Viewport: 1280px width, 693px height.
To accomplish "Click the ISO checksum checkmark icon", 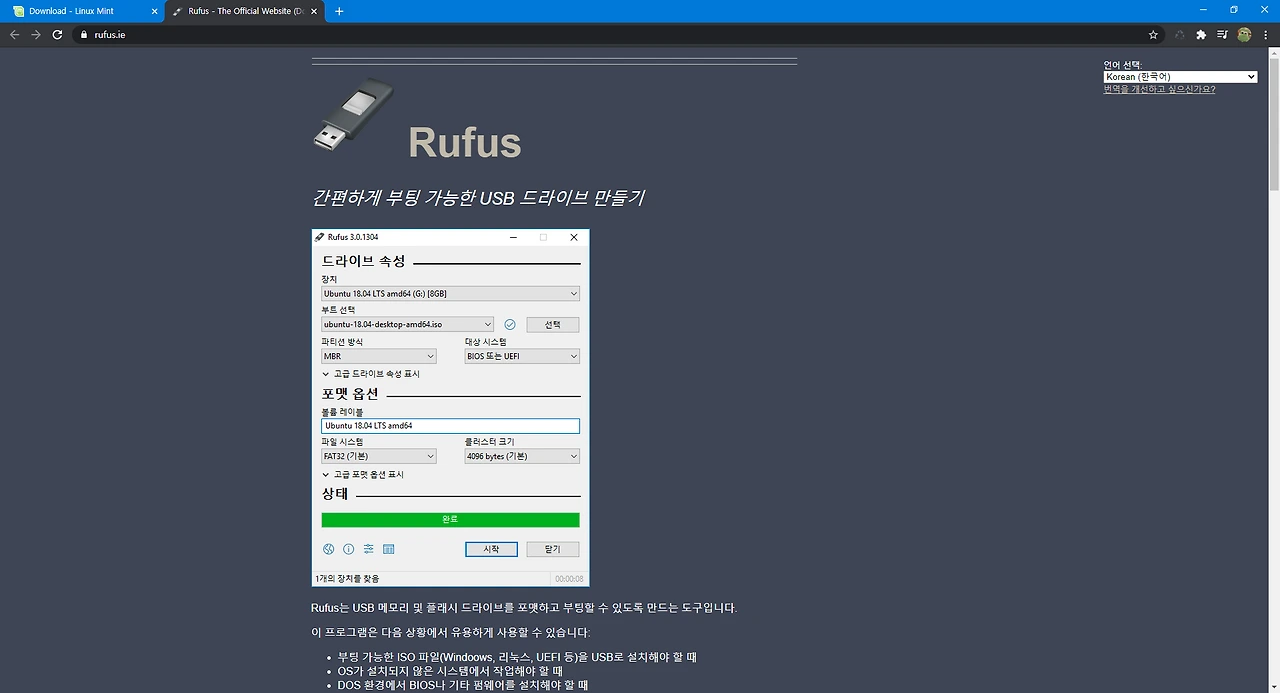I will click(509, 324).
